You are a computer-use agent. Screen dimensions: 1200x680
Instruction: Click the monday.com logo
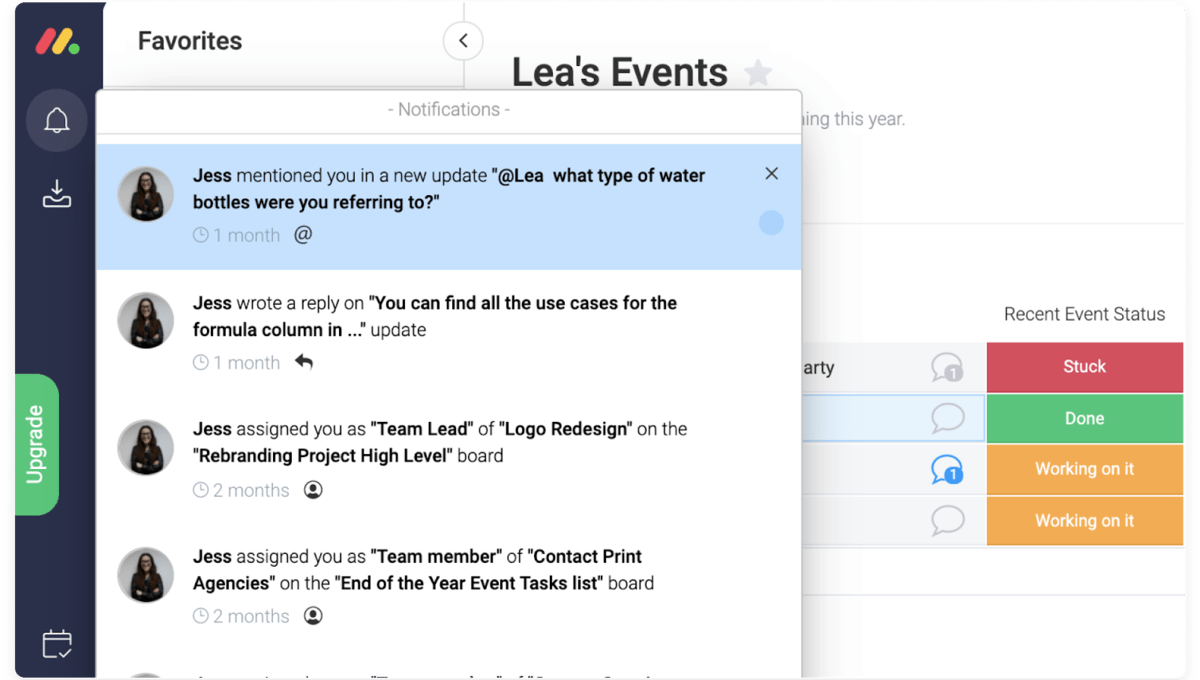tap(57, 41)
